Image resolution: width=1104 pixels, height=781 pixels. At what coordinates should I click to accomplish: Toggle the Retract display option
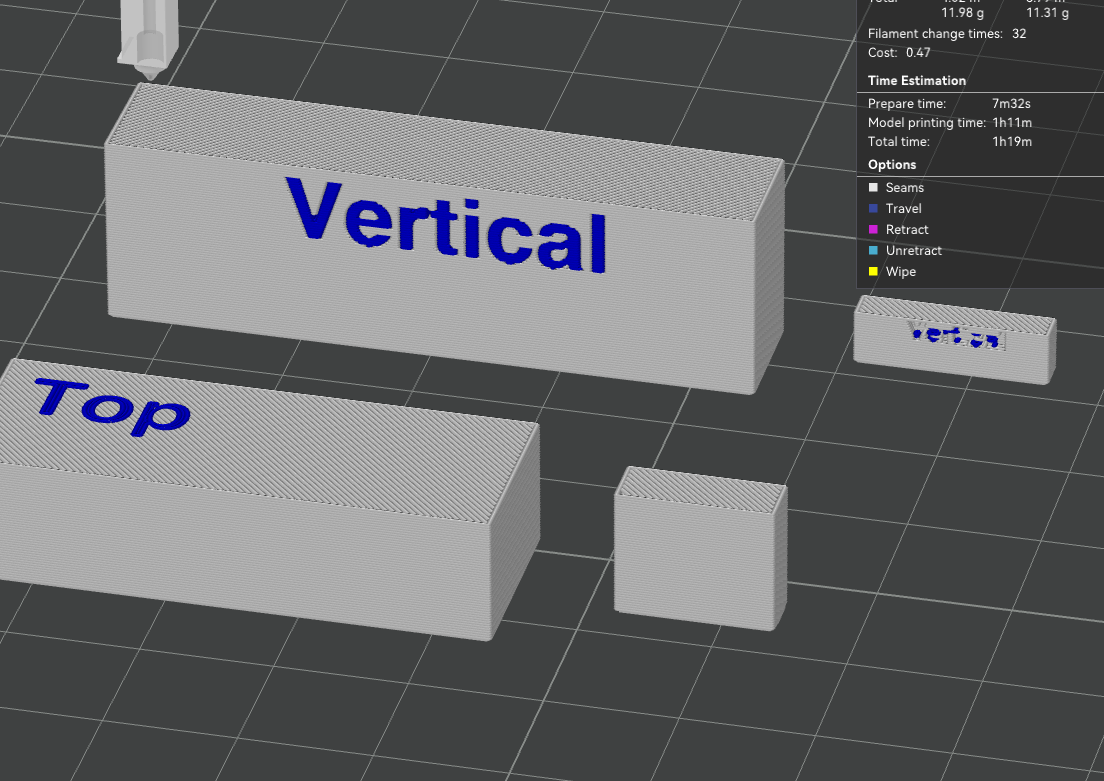(898, 230)
